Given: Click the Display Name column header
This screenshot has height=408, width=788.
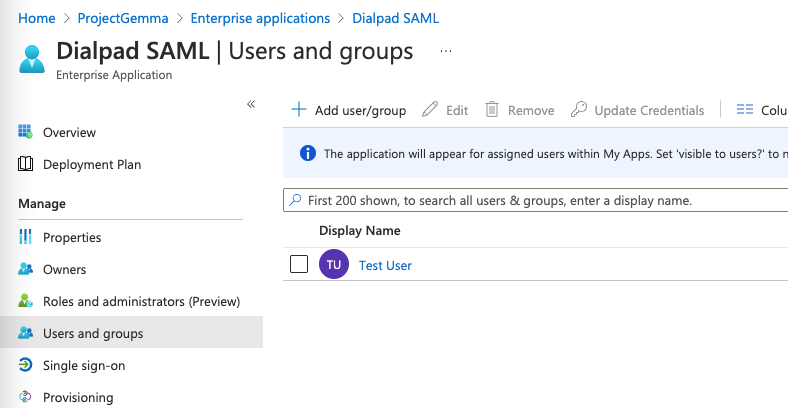Looking at the screenshot, I should (360, 231).
